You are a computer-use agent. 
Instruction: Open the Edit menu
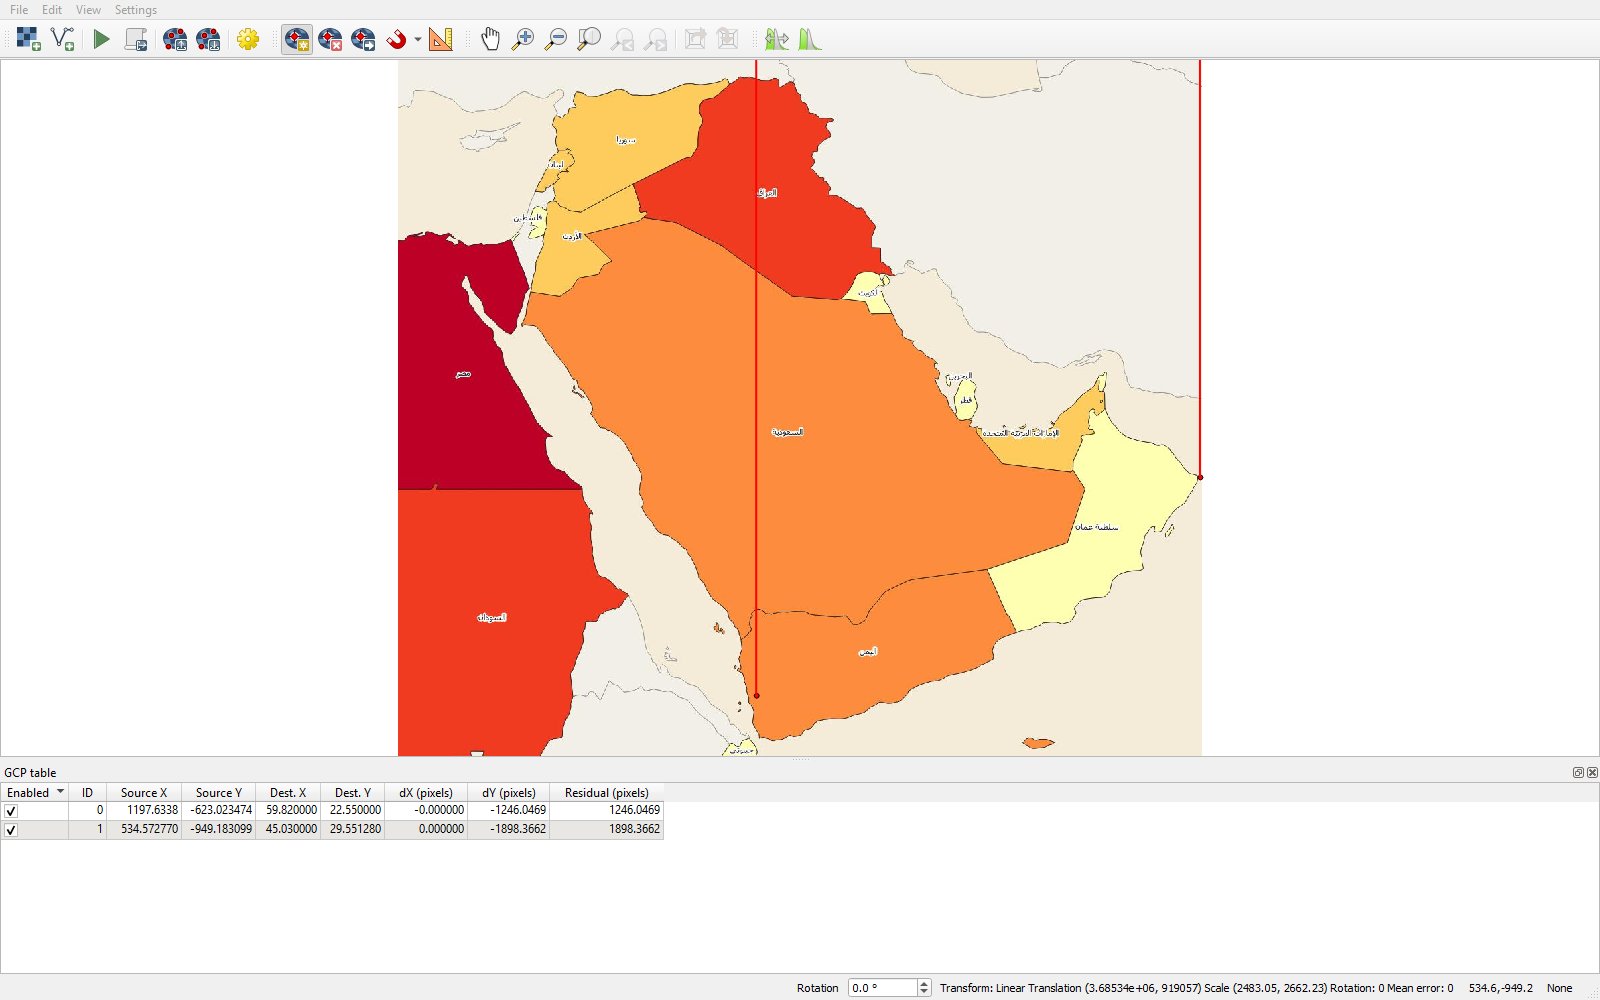(x=52, y=9)
